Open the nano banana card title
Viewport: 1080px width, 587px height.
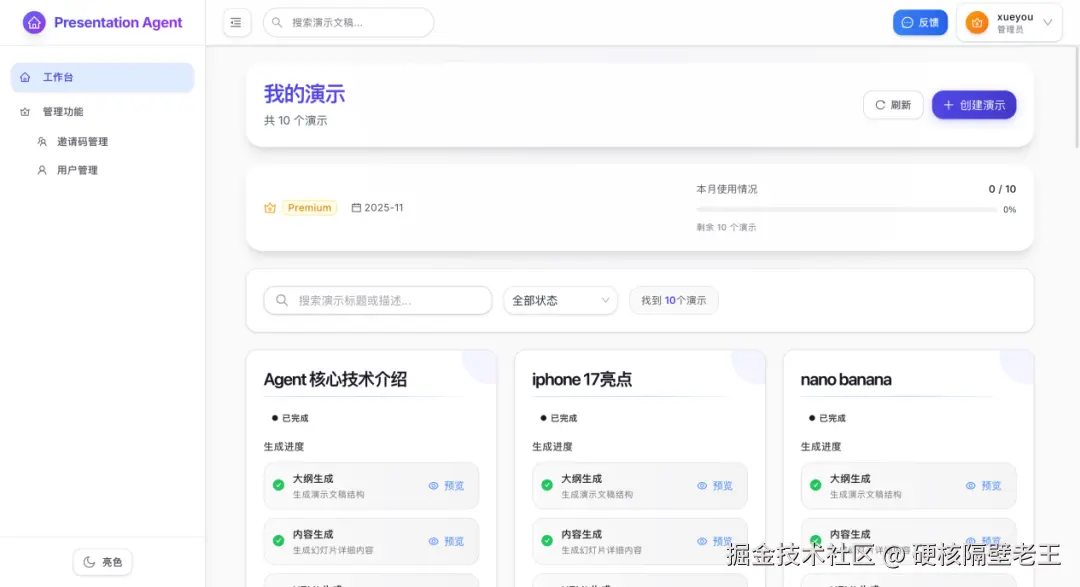[846, 380]
